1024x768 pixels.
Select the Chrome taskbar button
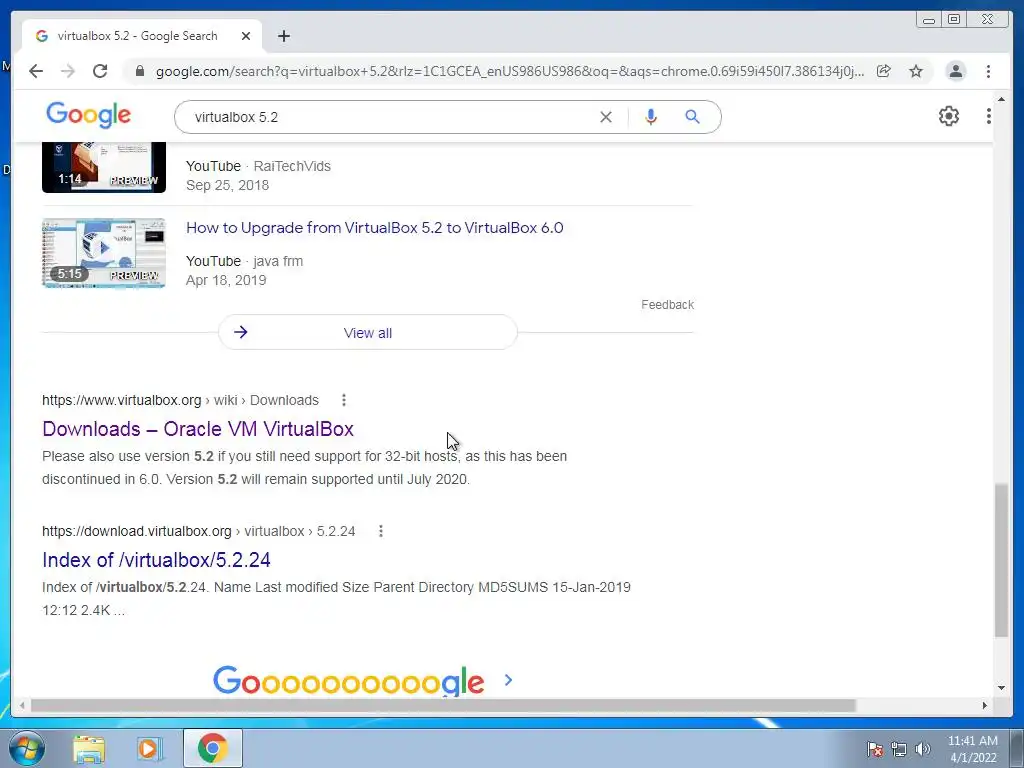pos(213,748)
